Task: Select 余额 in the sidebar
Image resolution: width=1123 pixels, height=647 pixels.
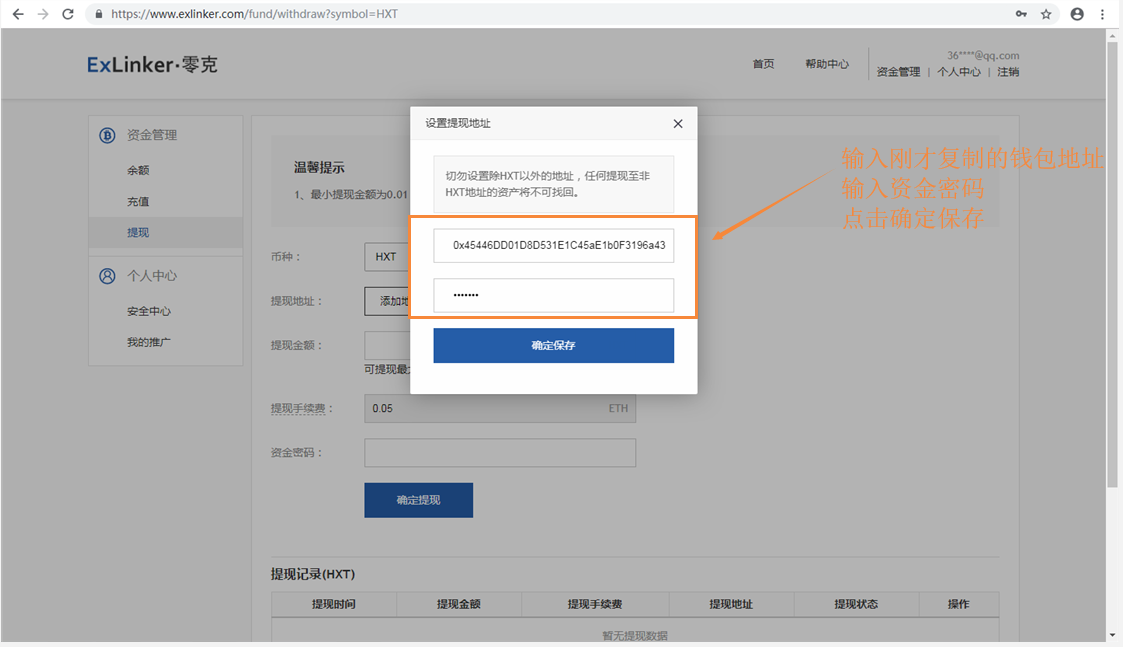Action: coord(138,170)
